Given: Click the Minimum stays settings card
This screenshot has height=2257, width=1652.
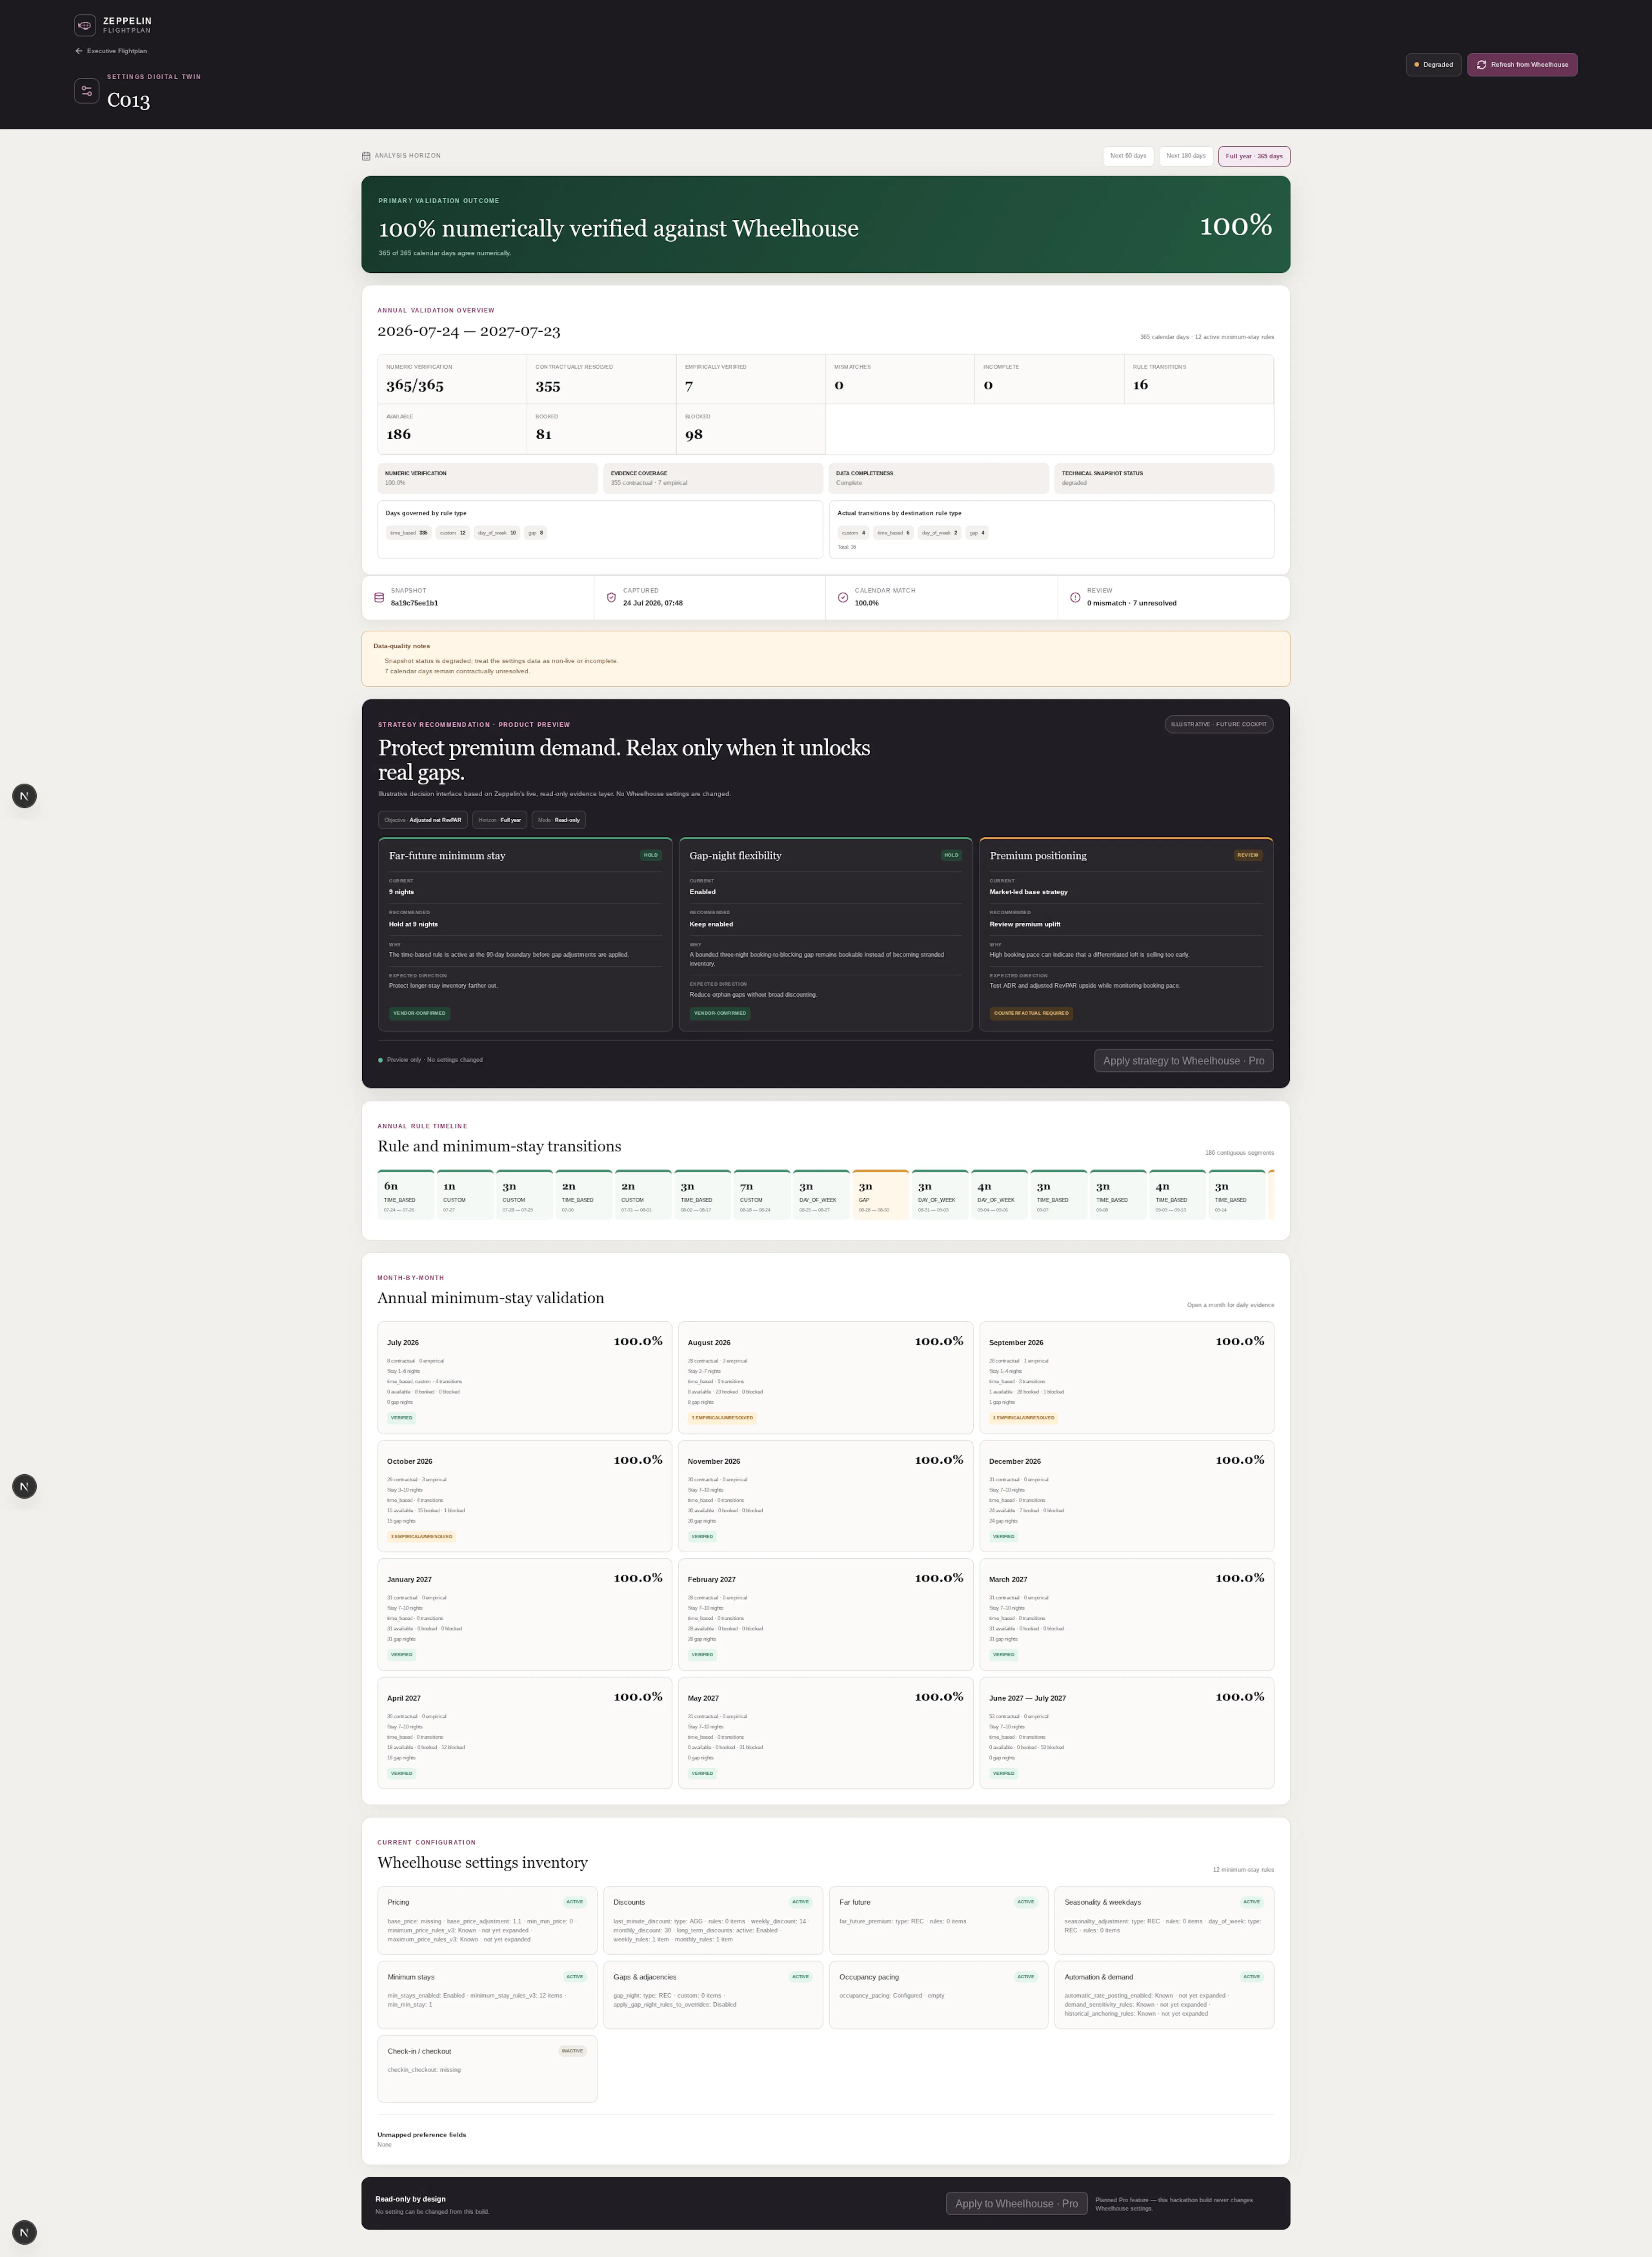Looking at the screenshot, I should (487, 1995).
